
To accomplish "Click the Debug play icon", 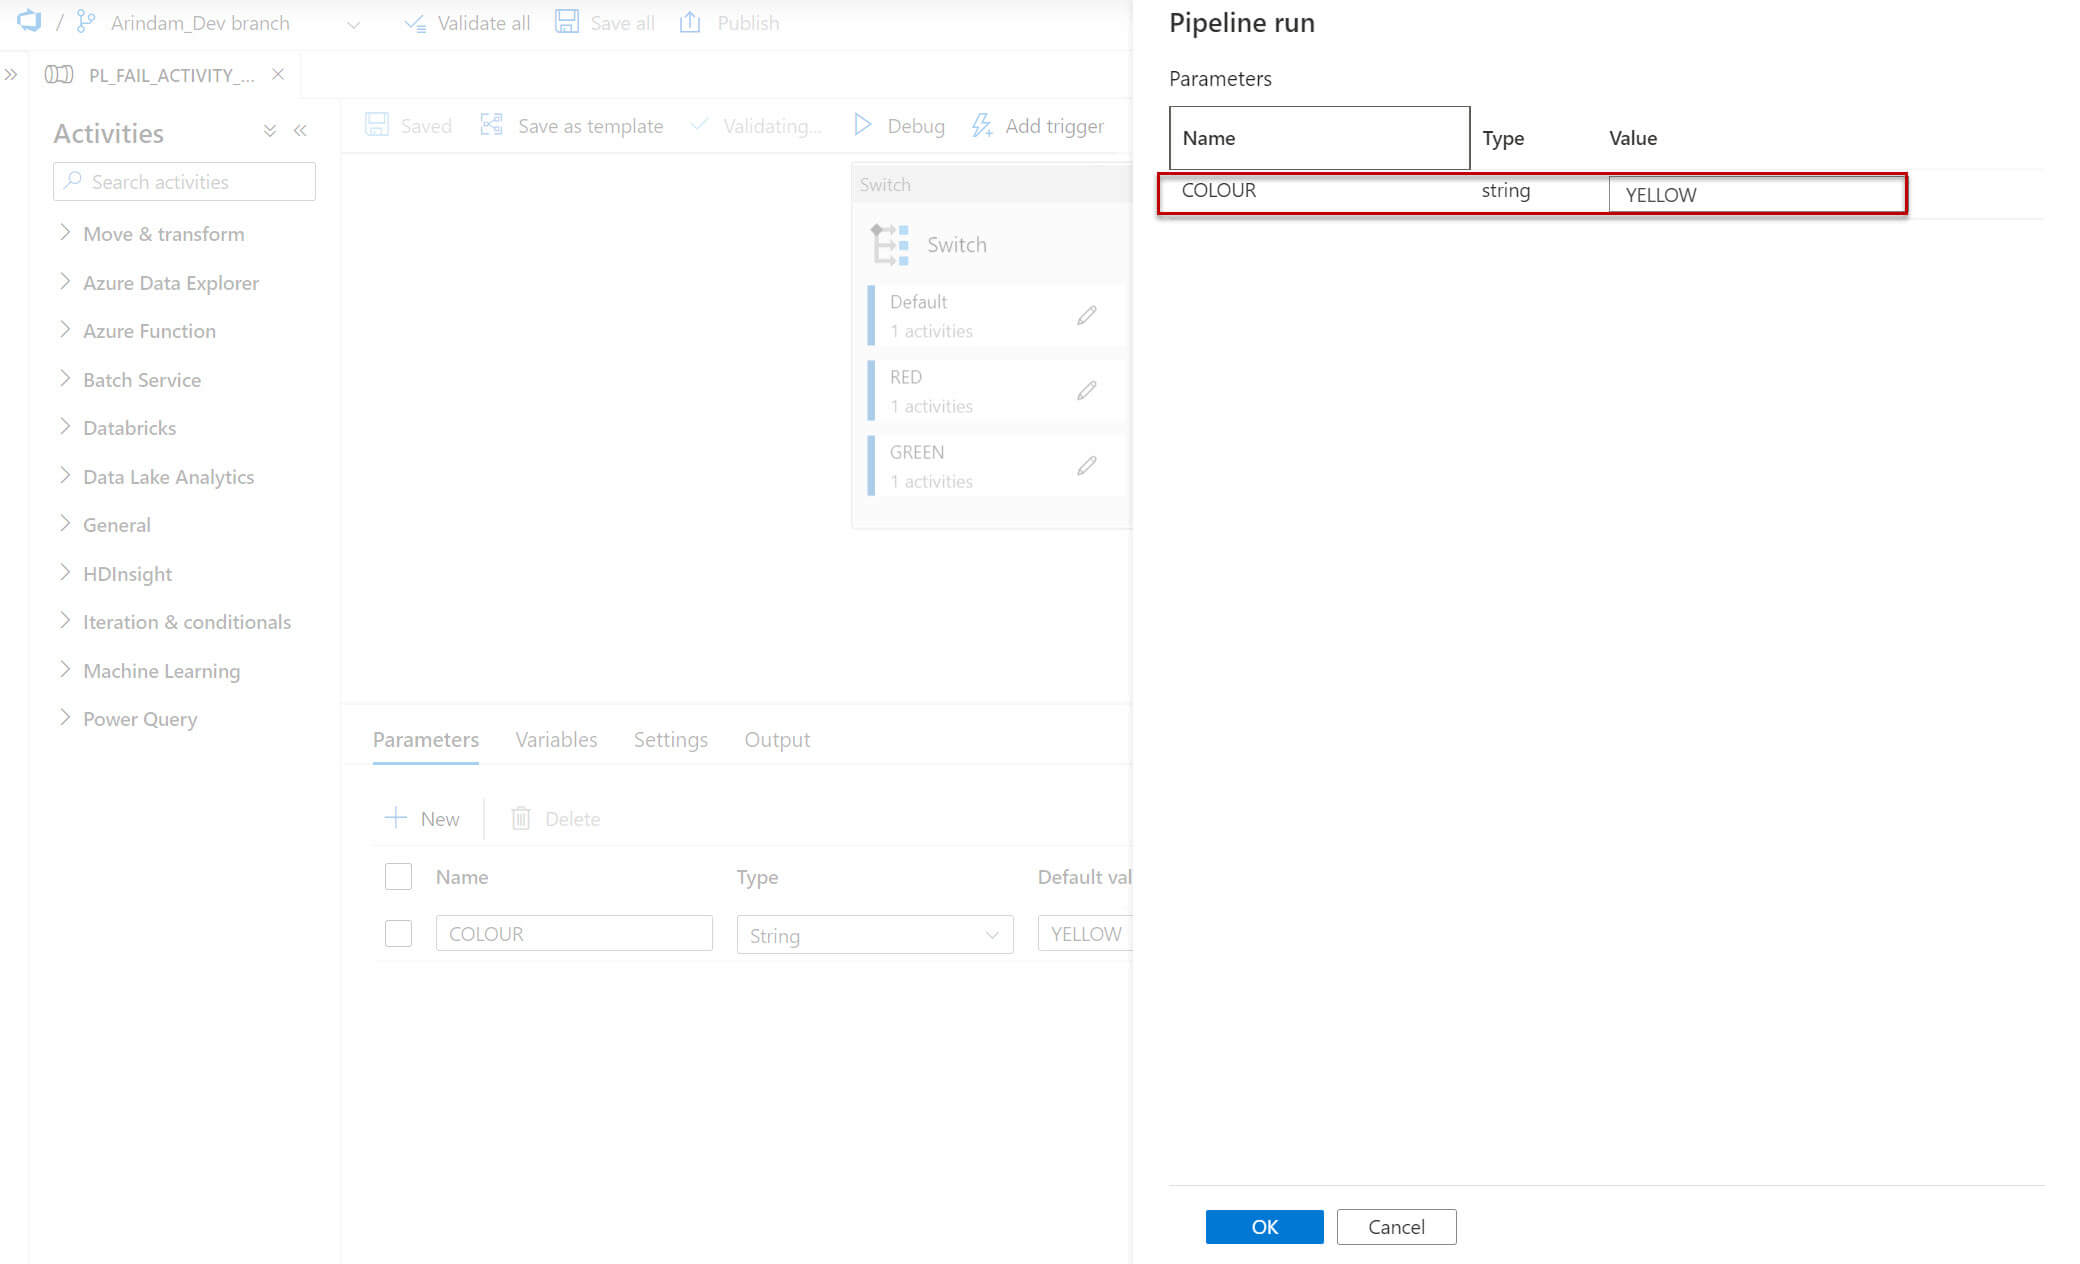I will (x=862, y=125).
